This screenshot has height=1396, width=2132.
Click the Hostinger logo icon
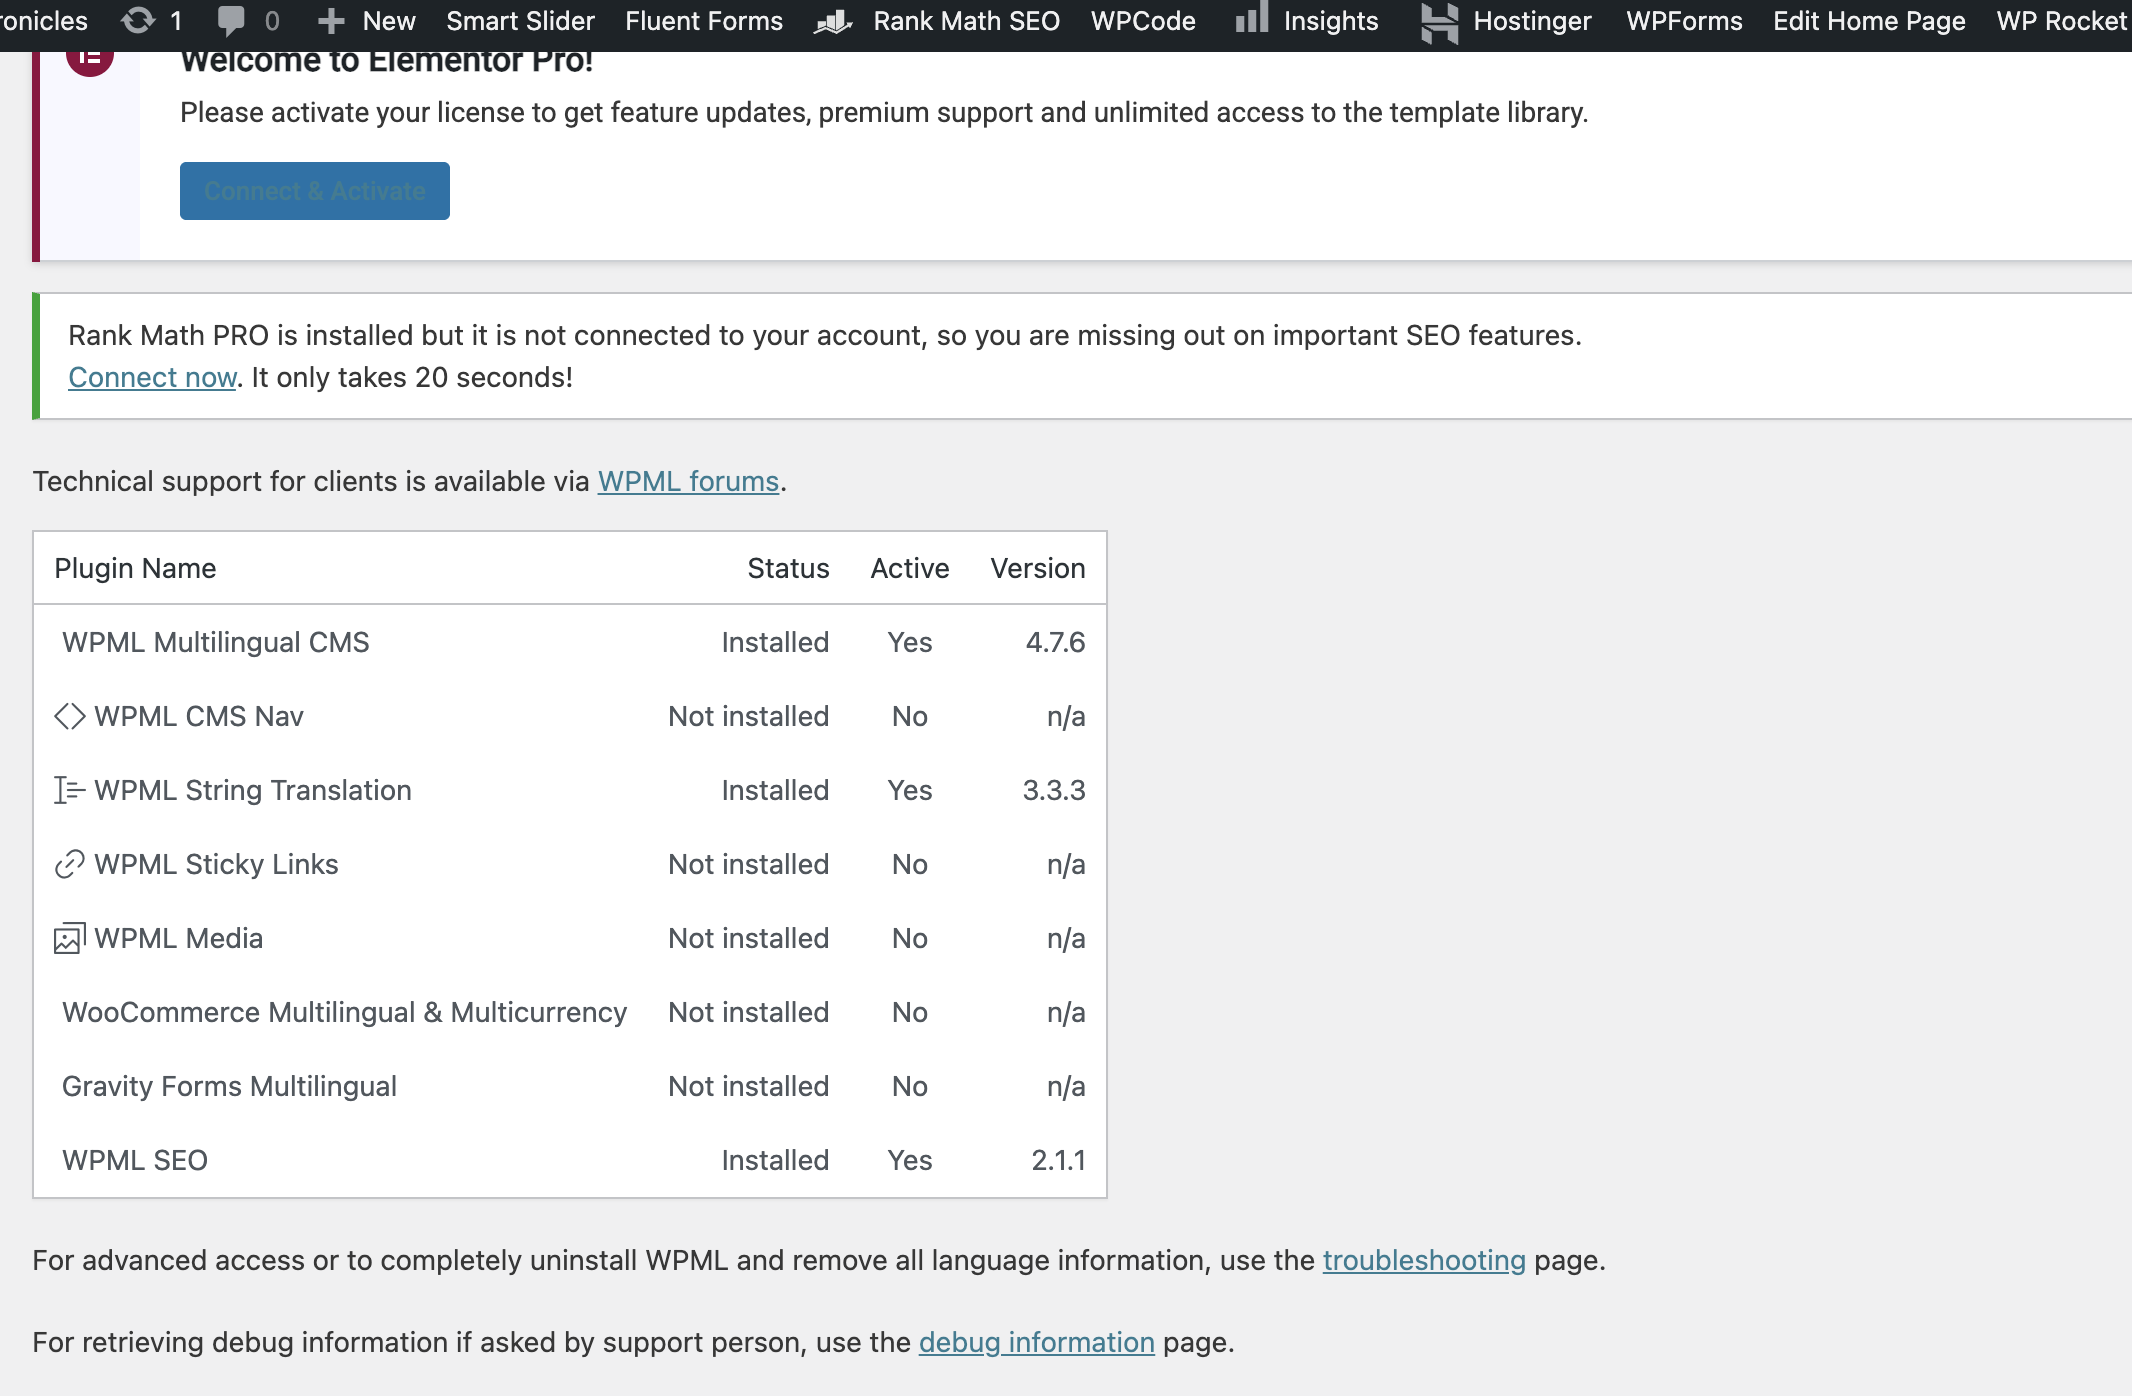pos(1439,22)
